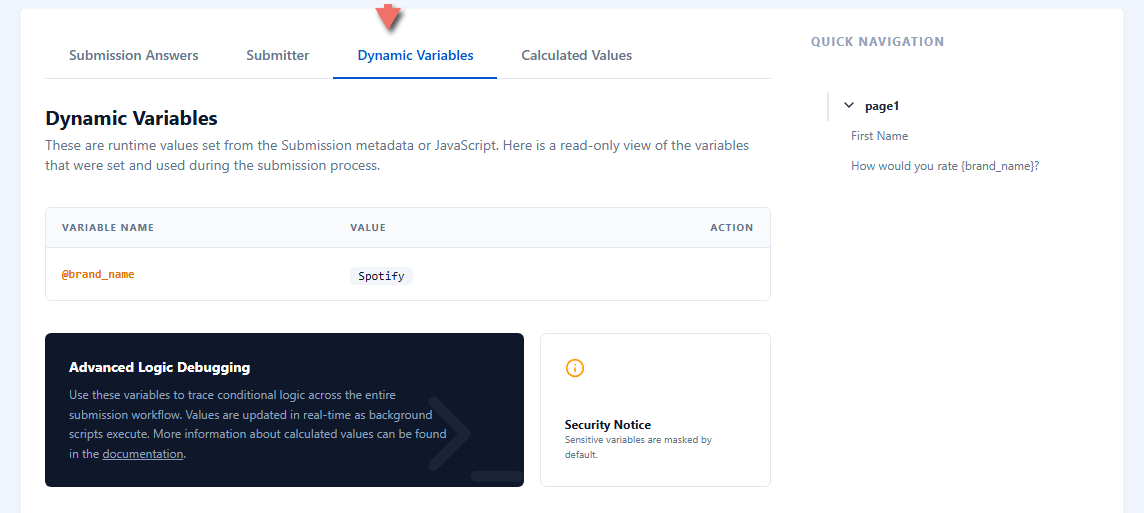1144x513 pixels.
Task: Select the Dynamic Variables tab
Action: pyautogui.click(x=415, y=55)
